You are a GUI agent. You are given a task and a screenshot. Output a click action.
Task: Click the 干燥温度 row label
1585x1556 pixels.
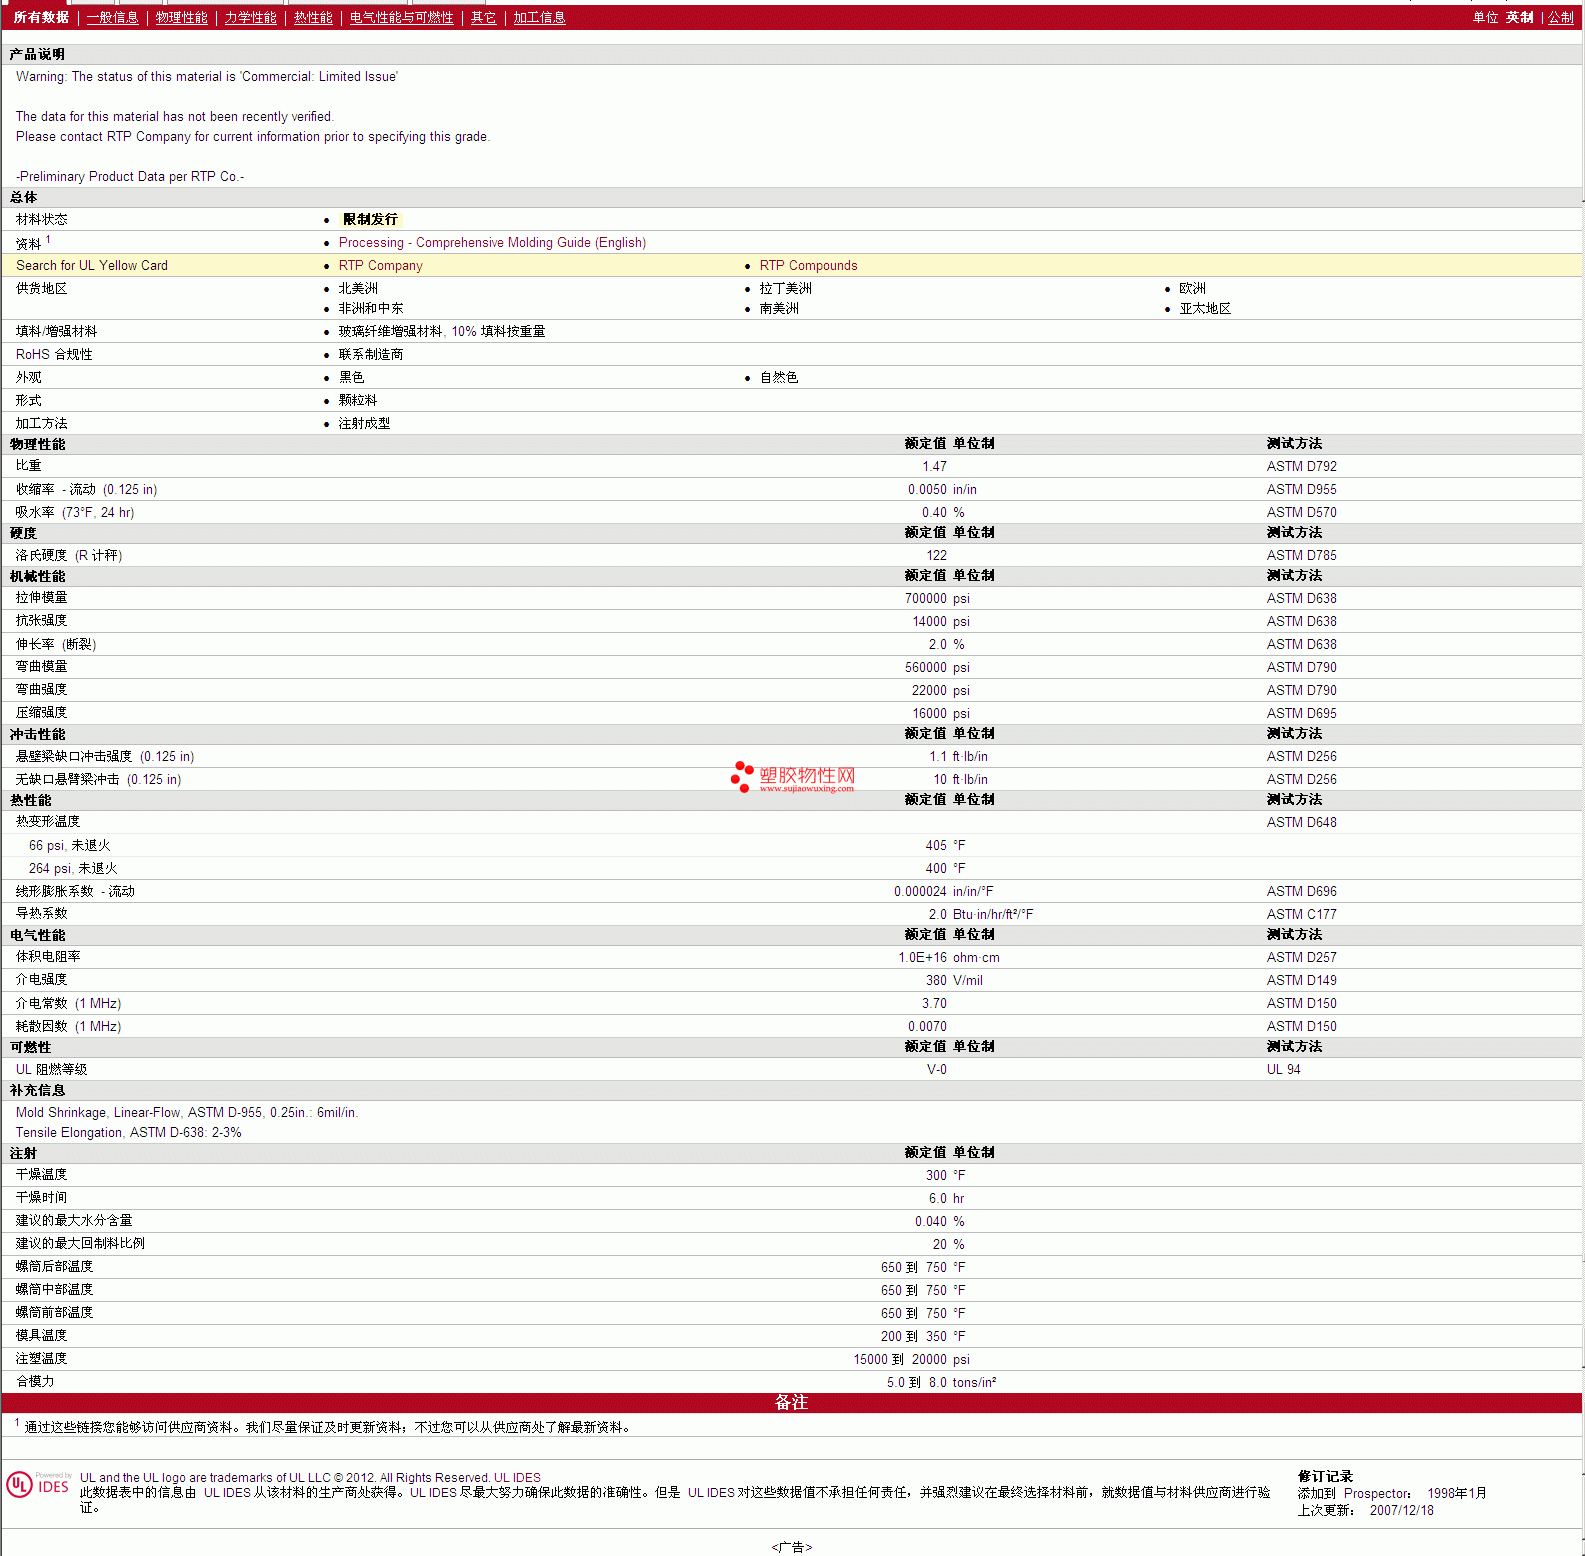[x=41, y=1174]
